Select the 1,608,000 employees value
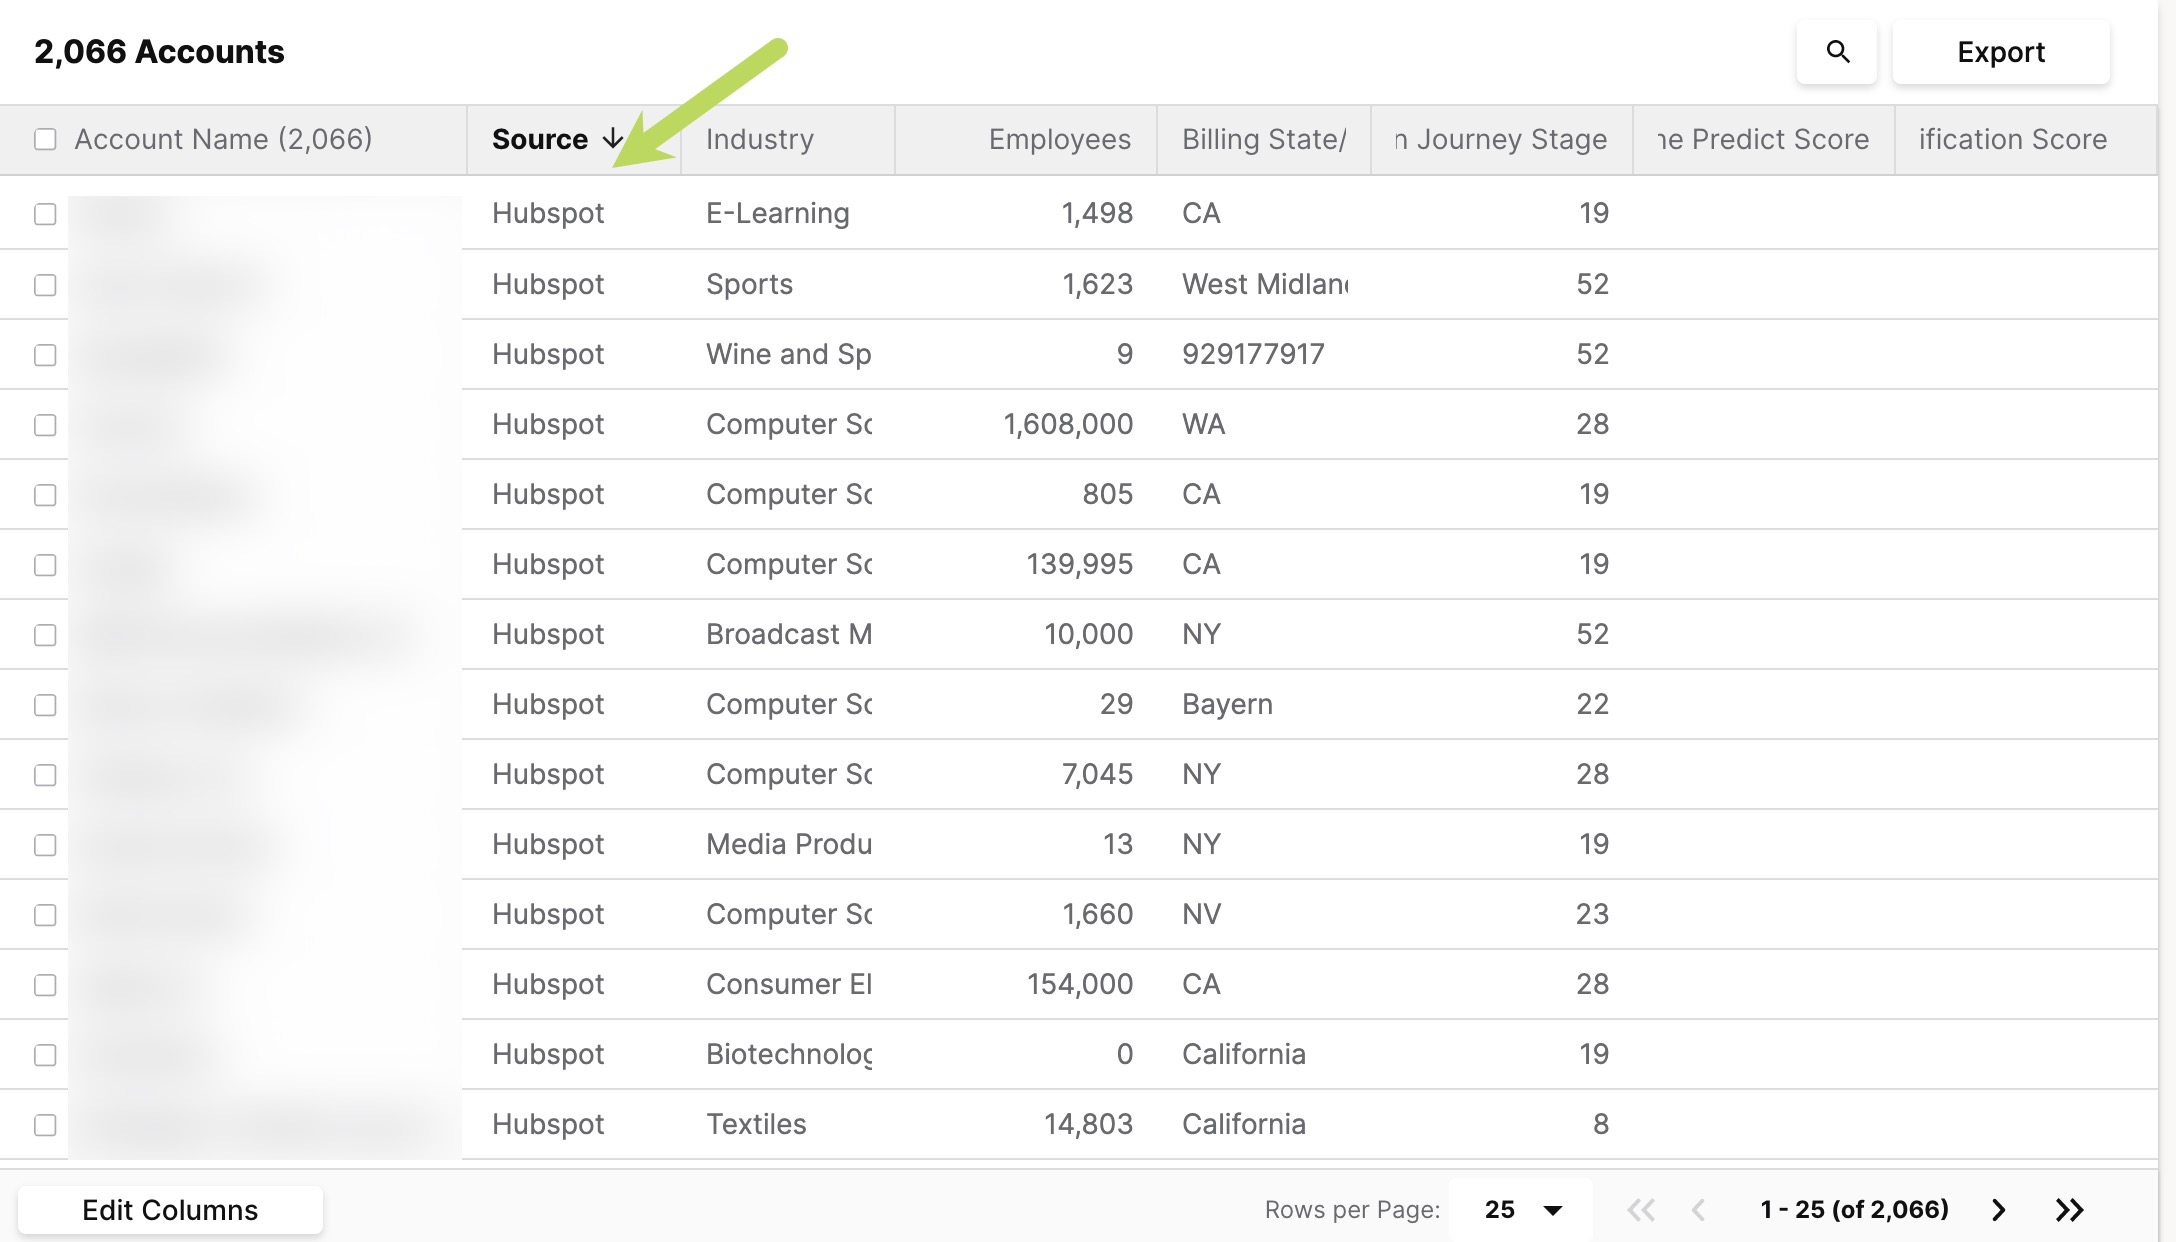This screenshot has height=1242, width=2176. (x=1068, y=424)
